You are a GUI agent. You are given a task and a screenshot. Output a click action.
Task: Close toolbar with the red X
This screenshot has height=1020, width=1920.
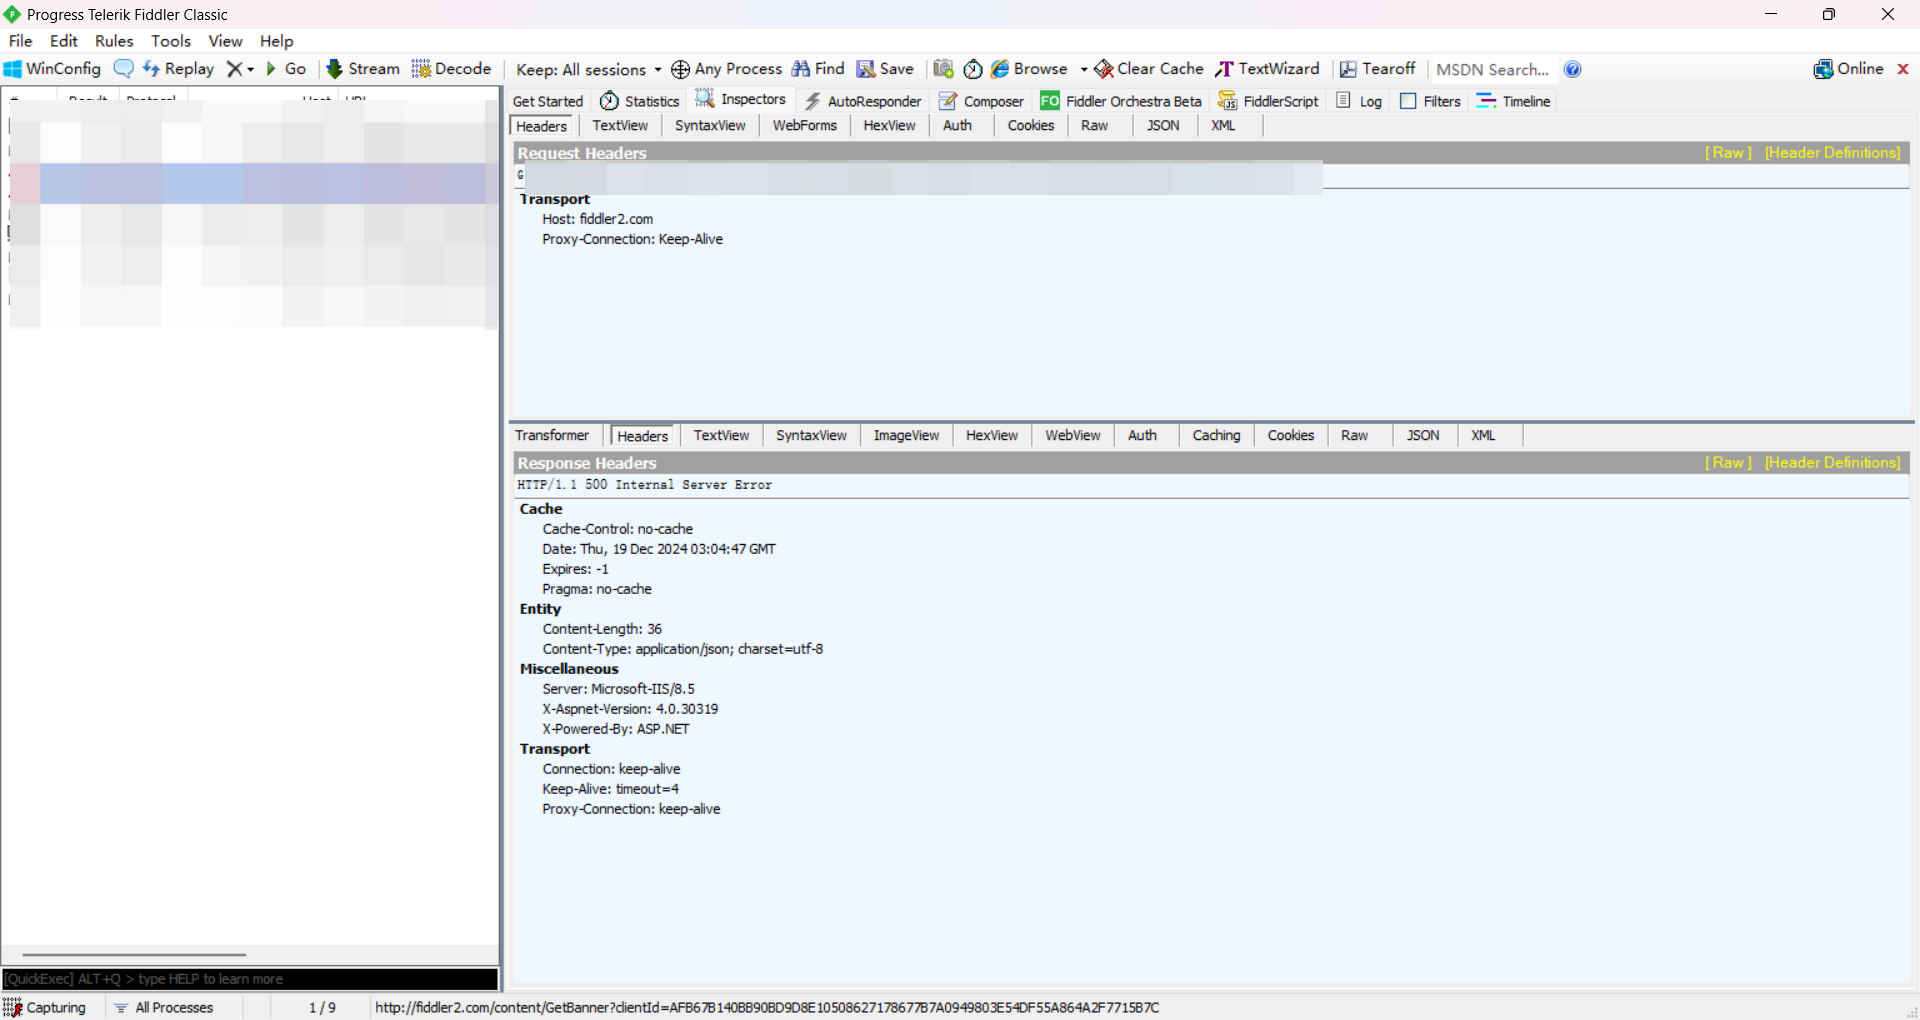[1903, 69]
